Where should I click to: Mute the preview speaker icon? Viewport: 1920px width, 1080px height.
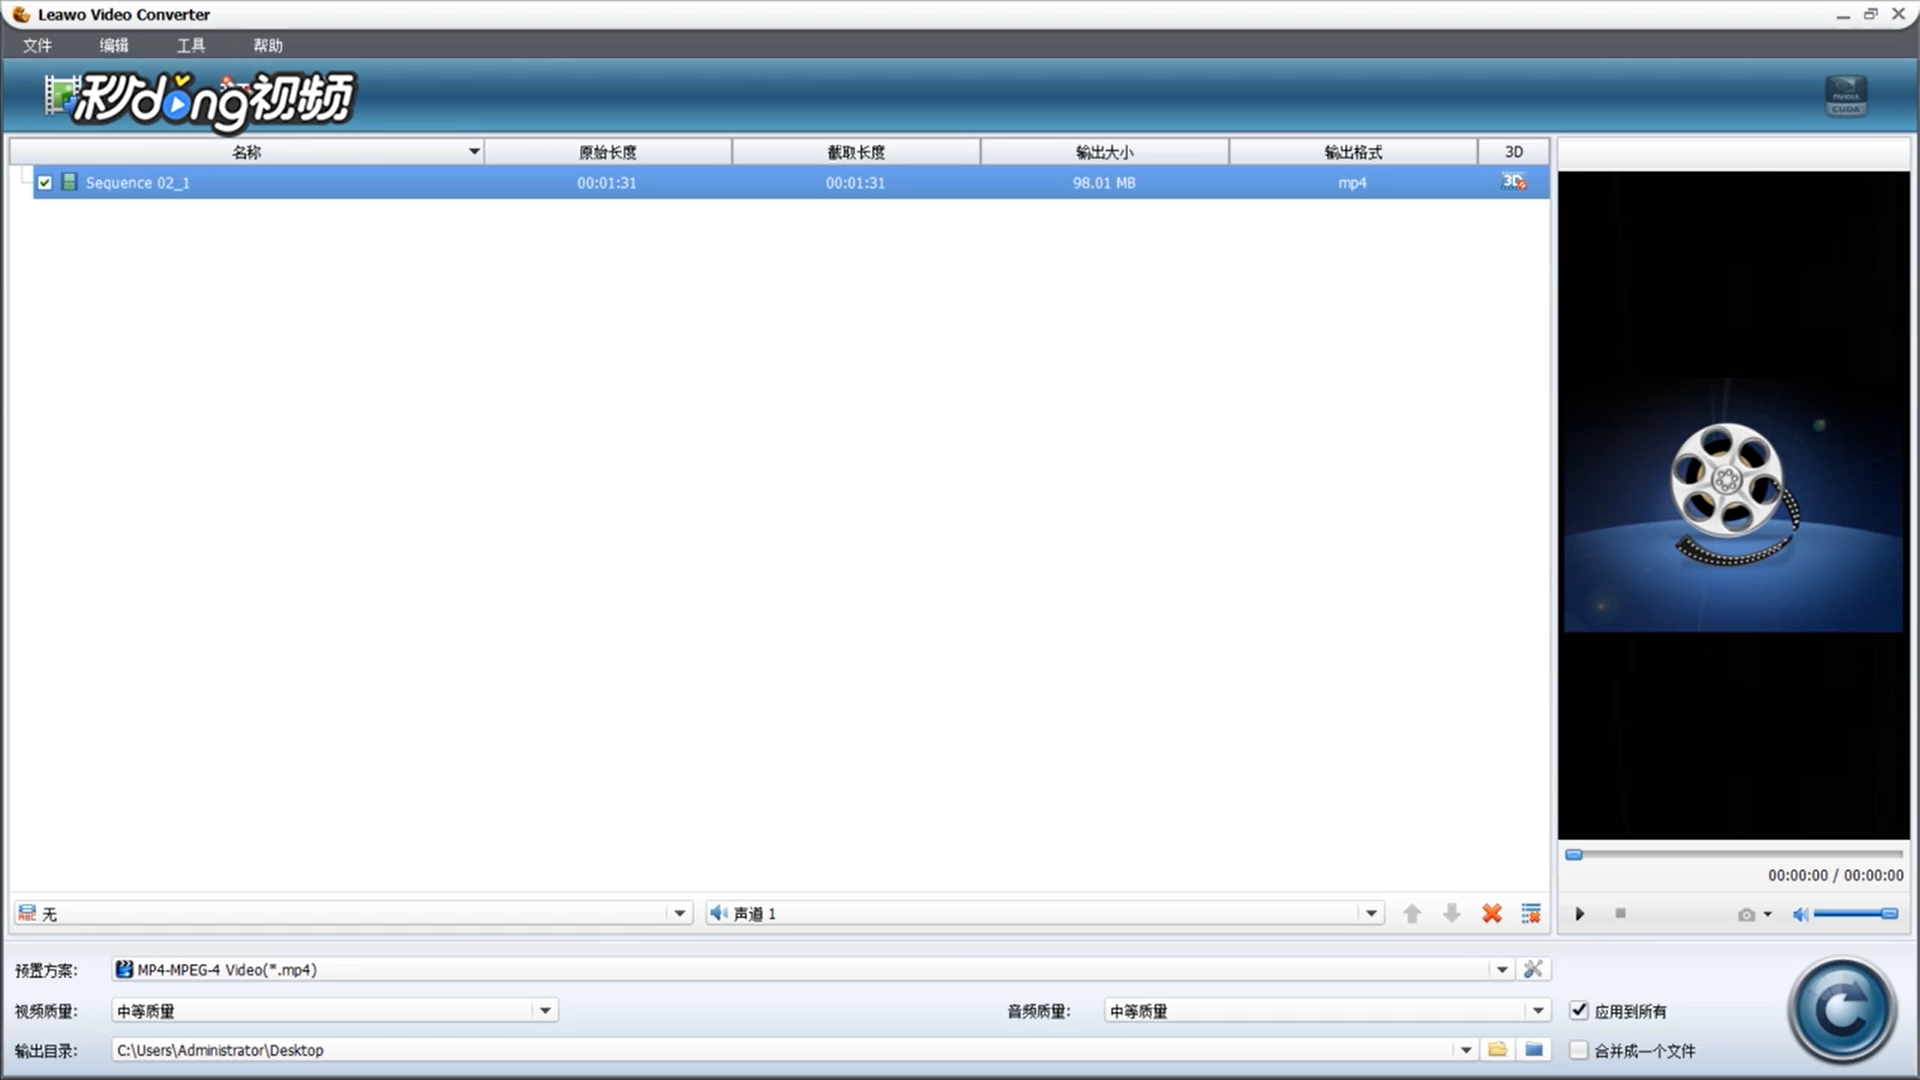tap(1800, 914)
